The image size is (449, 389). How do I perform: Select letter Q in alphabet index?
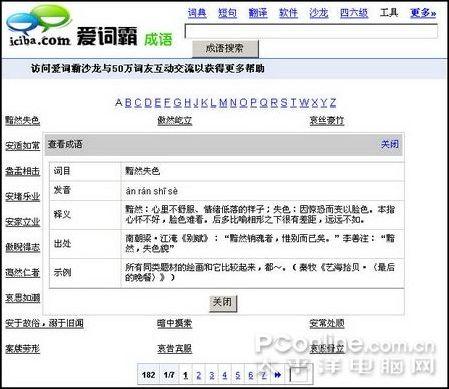(x=264, y=103)
